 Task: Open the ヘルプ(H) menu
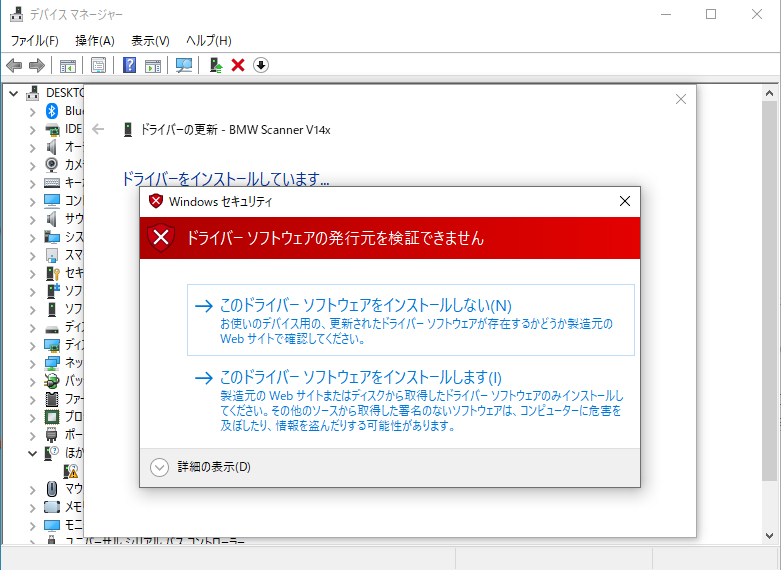(209, 41)
